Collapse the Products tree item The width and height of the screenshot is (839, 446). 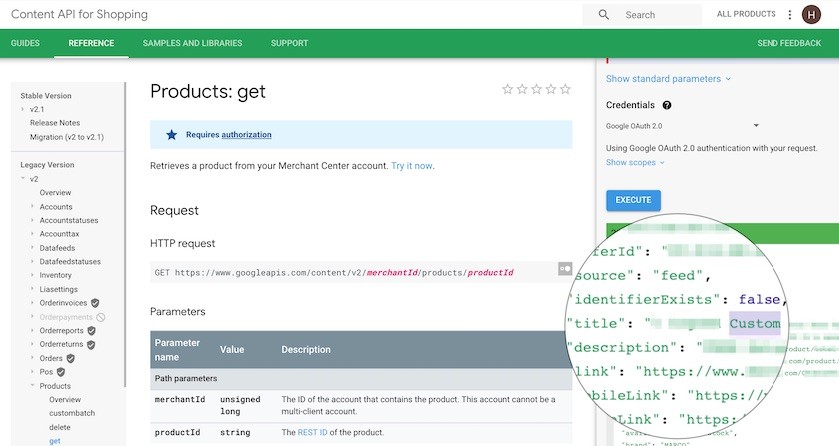click(32, 386)
